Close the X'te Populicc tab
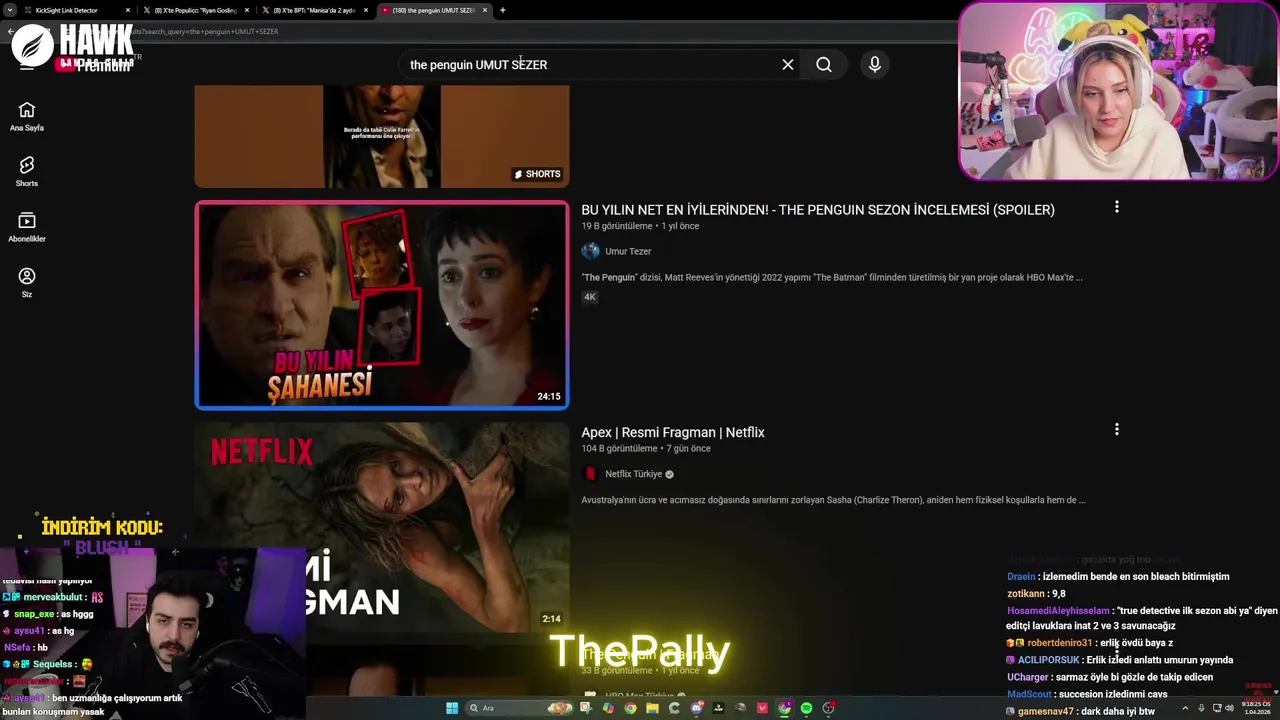 click(248, 10)
